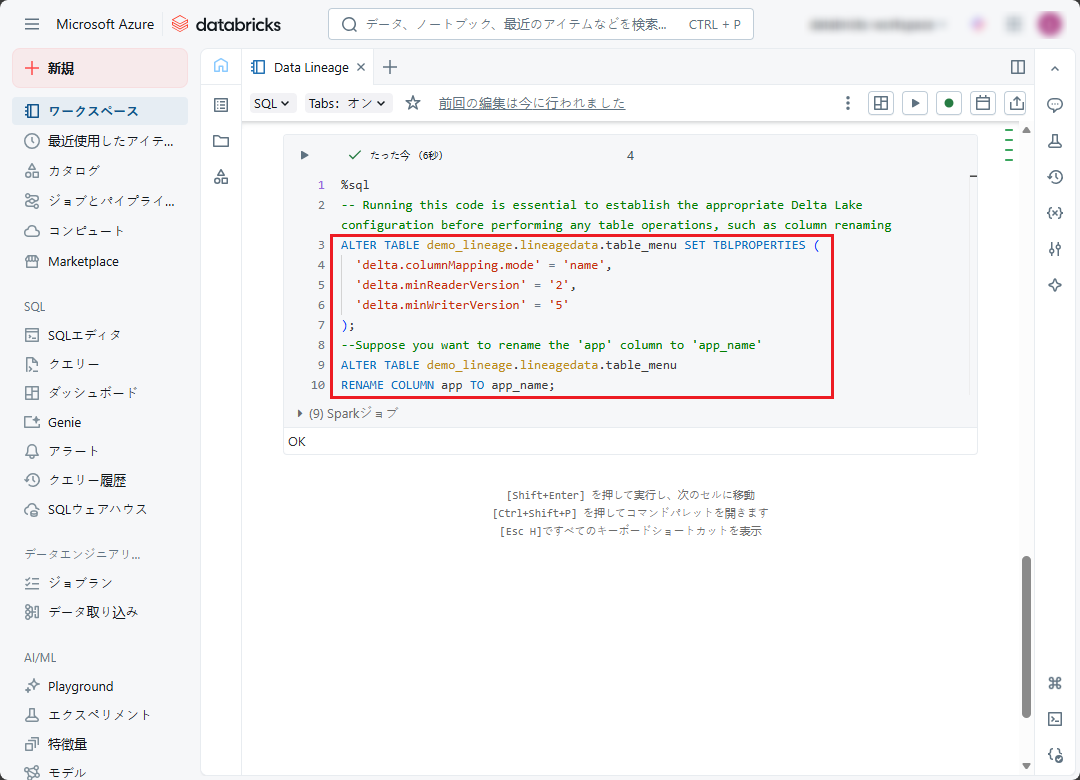Open カタログ in the left sidebar
Viewport: 1080px width, 780px height.
click(74, 171)
